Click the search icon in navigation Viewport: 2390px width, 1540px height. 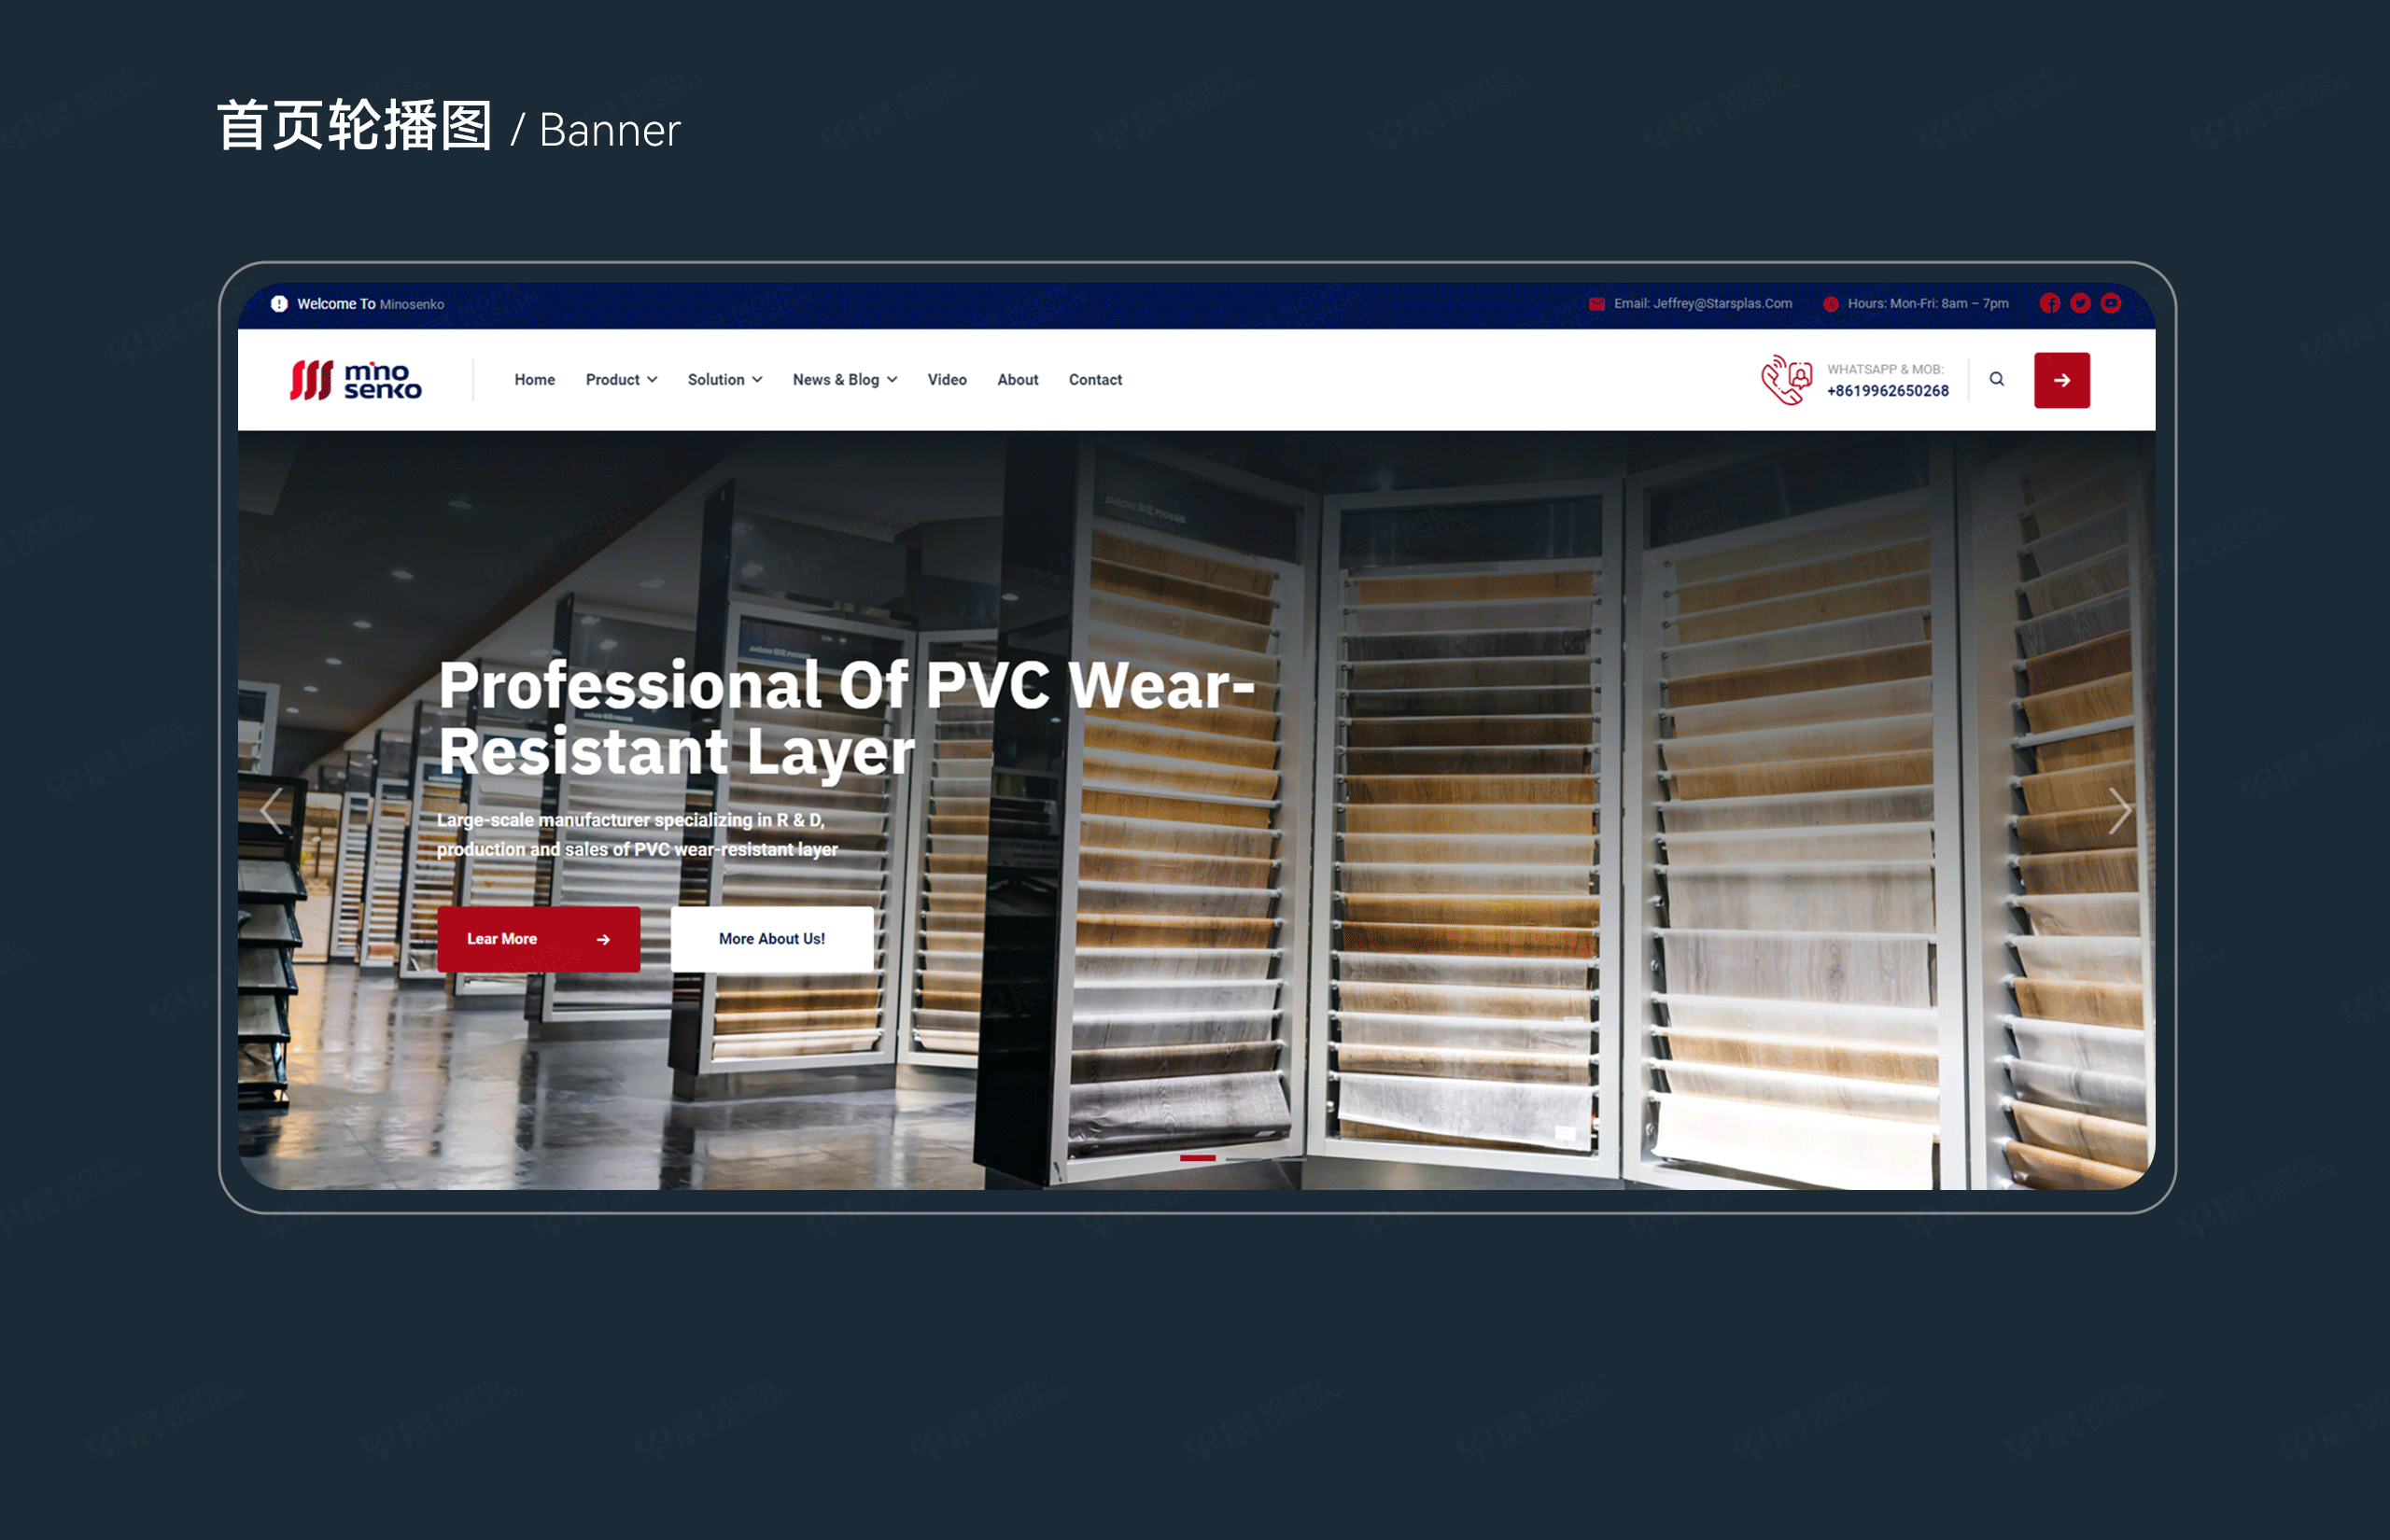[2000, 380]
